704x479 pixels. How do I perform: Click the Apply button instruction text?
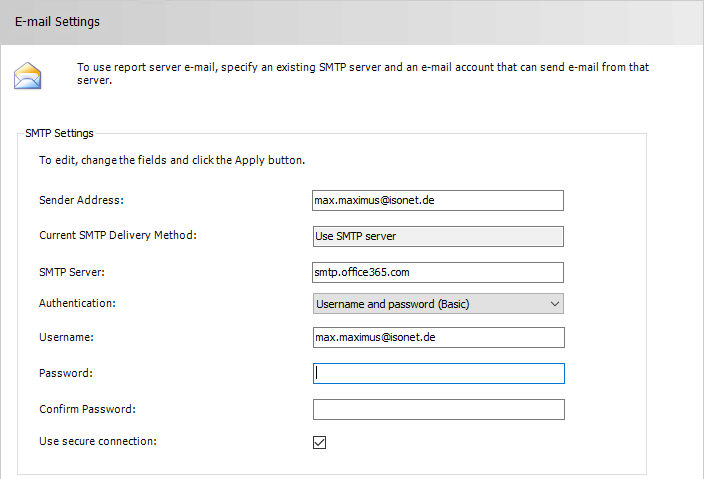click(x=172, y=160)
